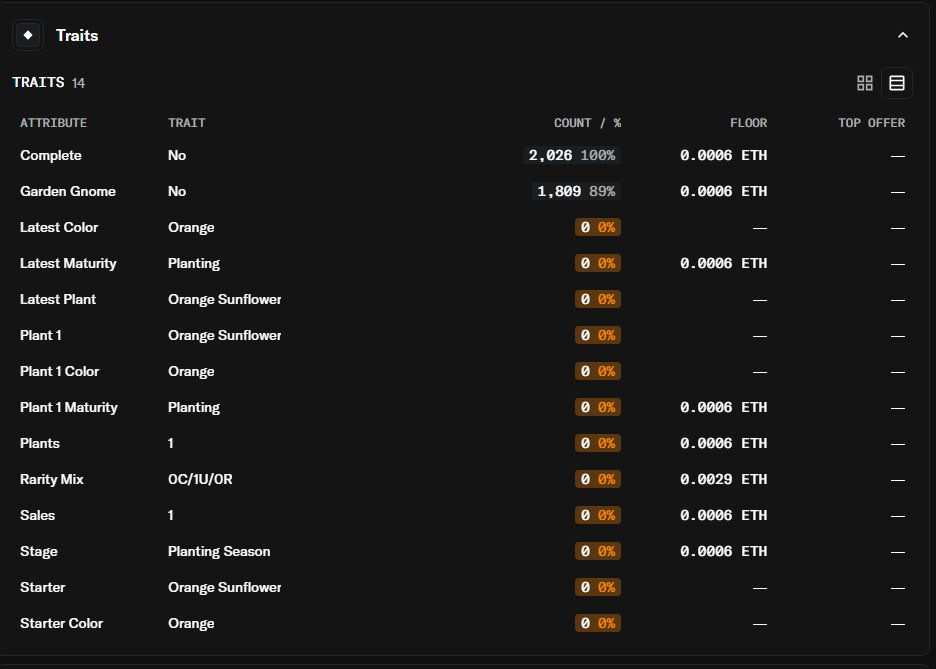Select the Latest Plant attribute label

tap(58, 299)
